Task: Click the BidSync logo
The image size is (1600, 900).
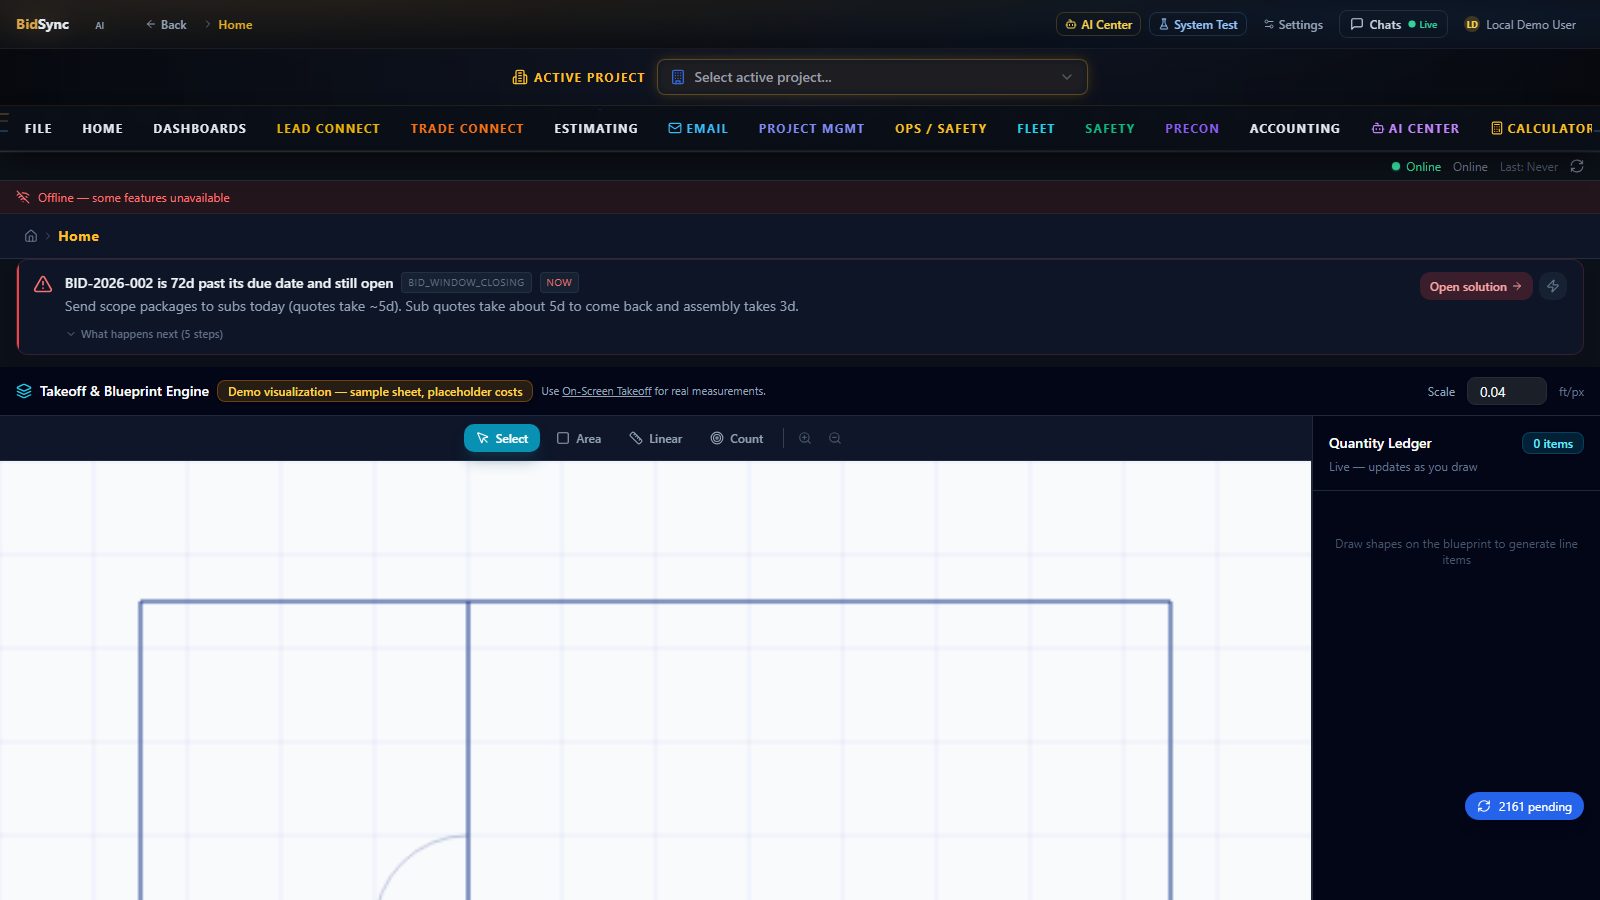Action: [42, 24]
